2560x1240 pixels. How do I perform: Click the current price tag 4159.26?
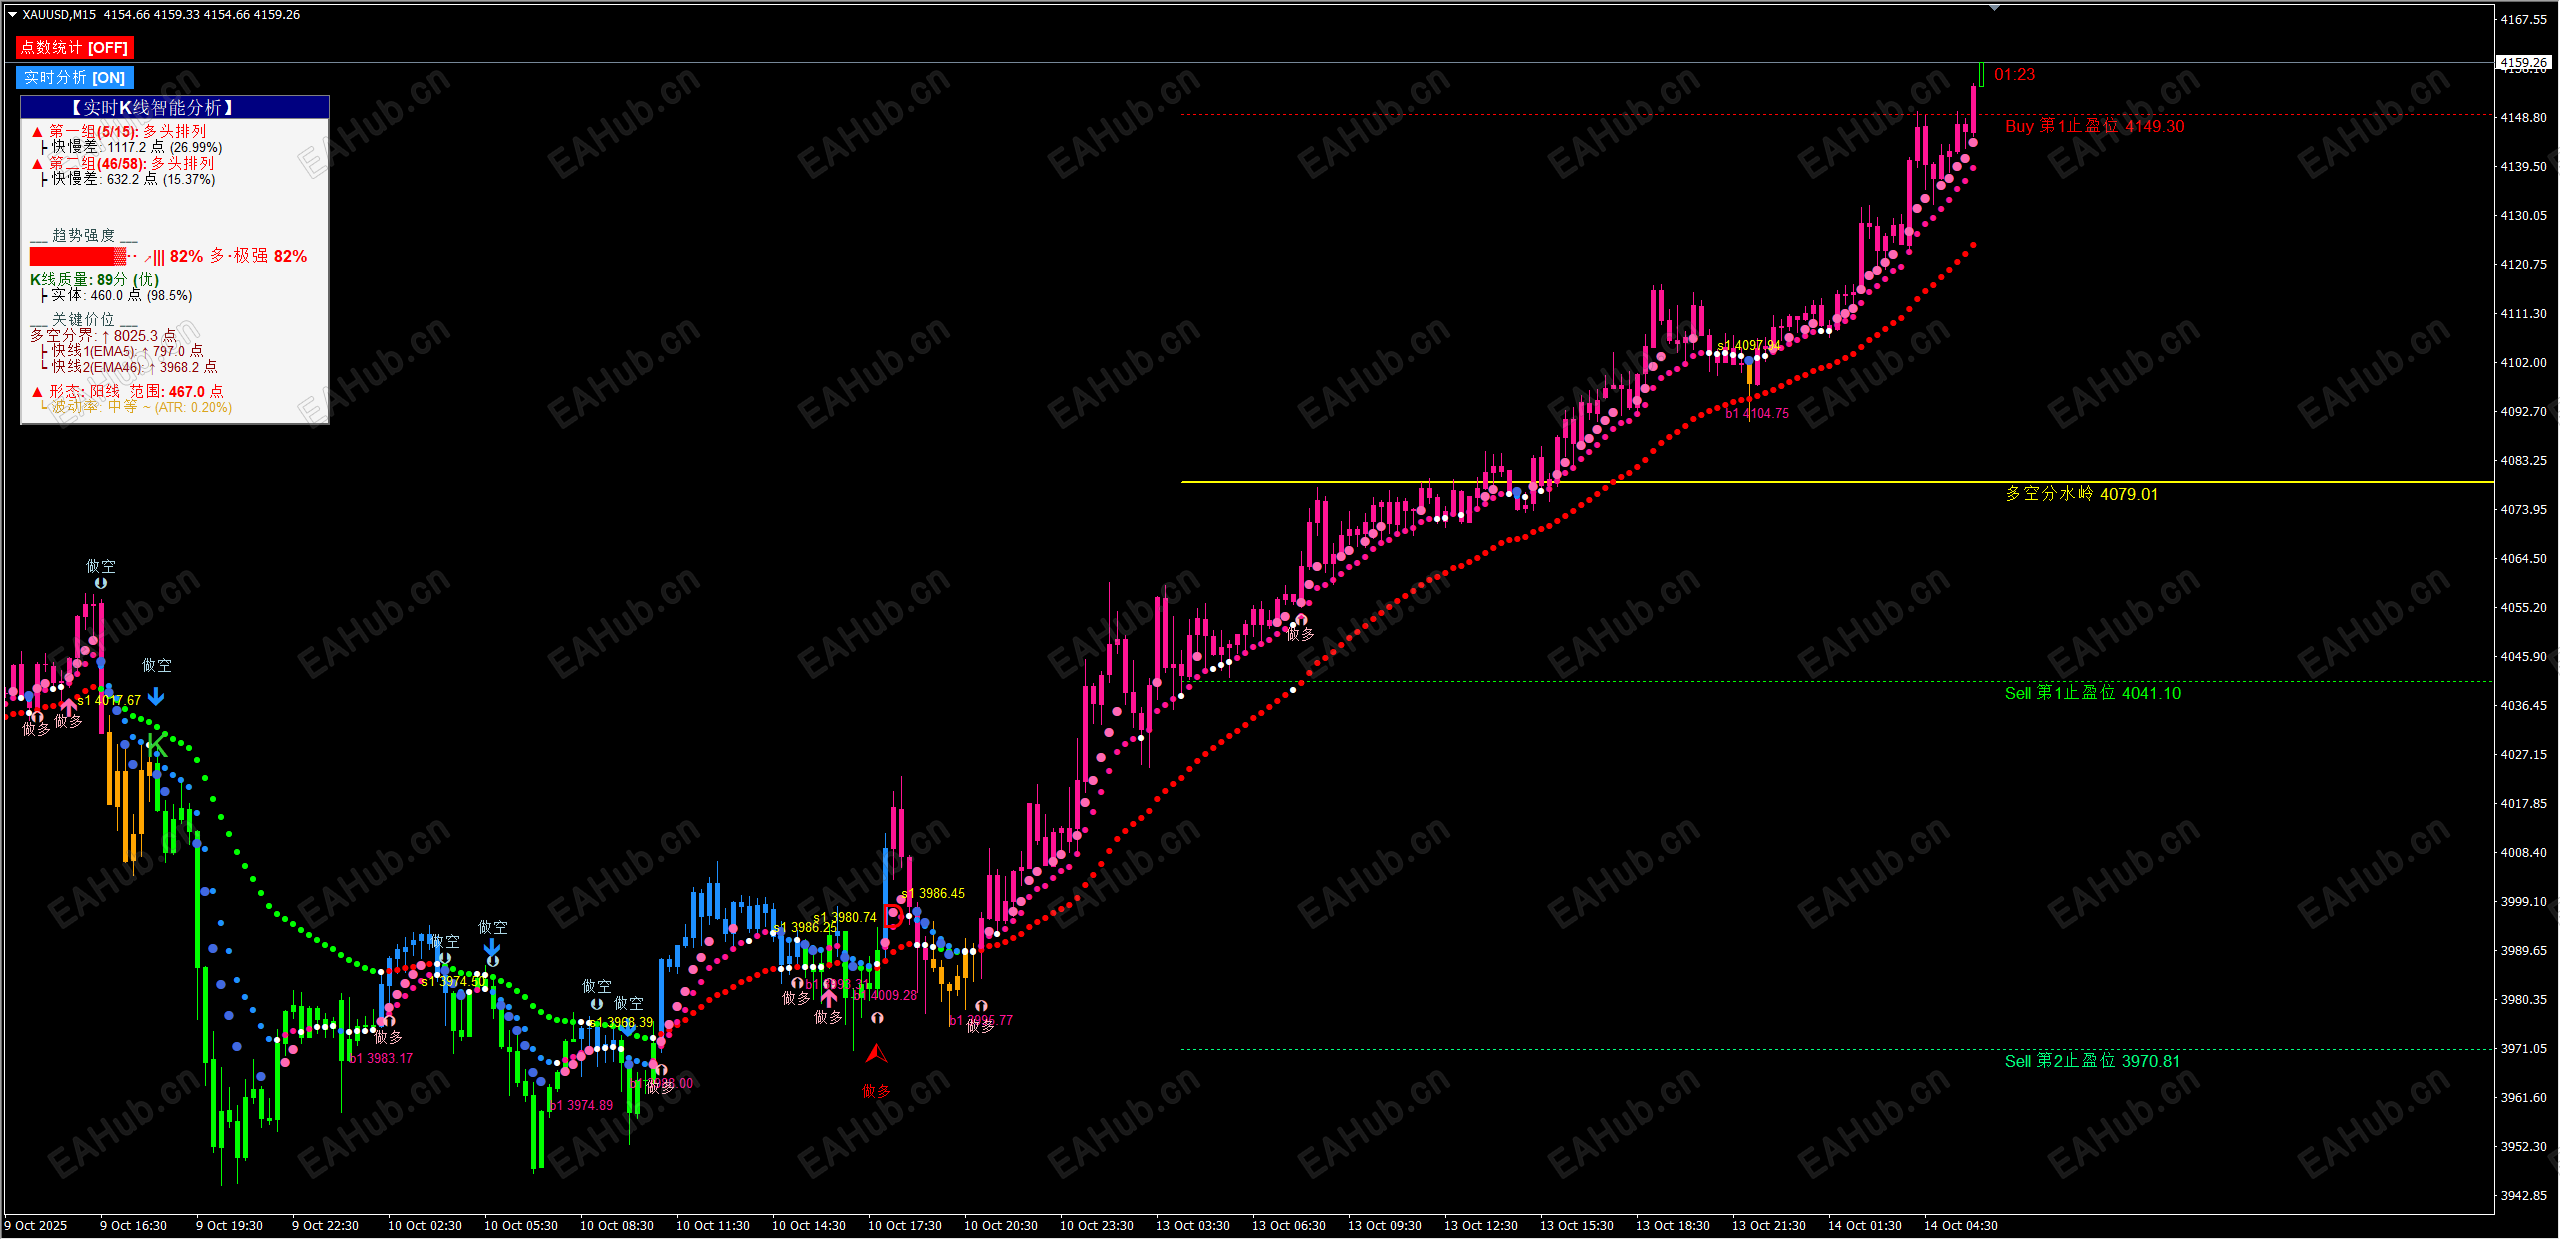(x=2523, y=62)
